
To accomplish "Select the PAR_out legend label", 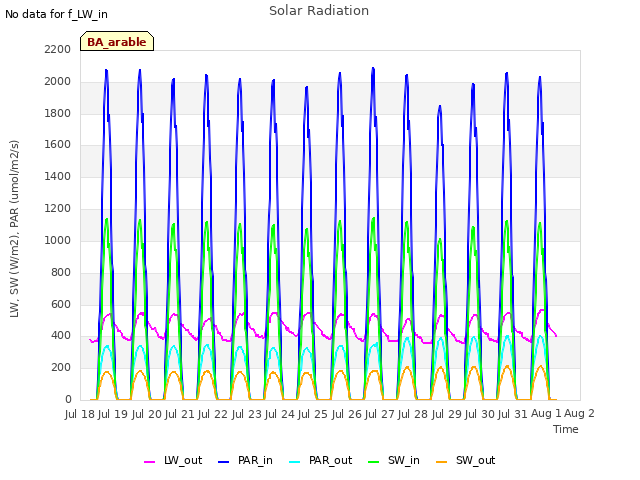I will [330, 460].
